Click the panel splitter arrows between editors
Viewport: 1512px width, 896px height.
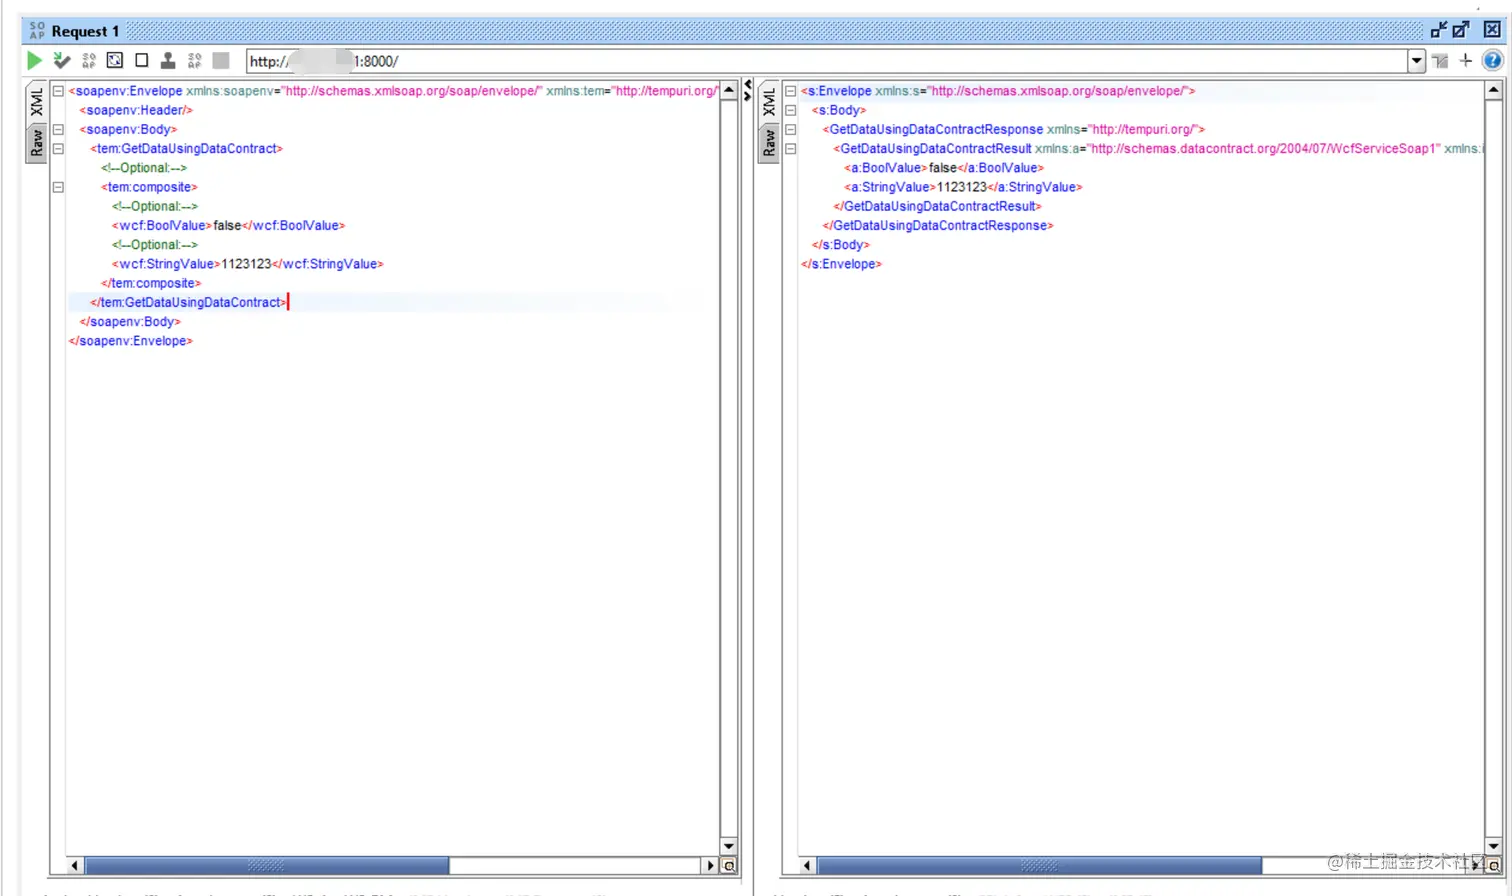(x=747, y=90)
